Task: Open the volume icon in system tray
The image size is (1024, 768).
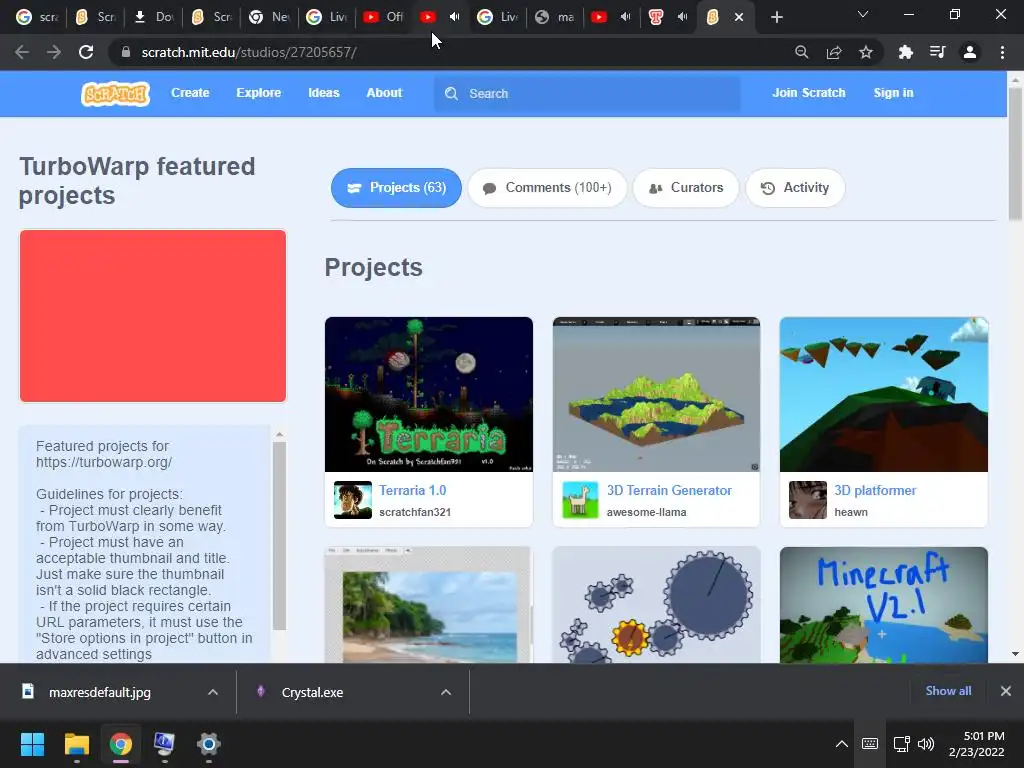Action: 926,744
